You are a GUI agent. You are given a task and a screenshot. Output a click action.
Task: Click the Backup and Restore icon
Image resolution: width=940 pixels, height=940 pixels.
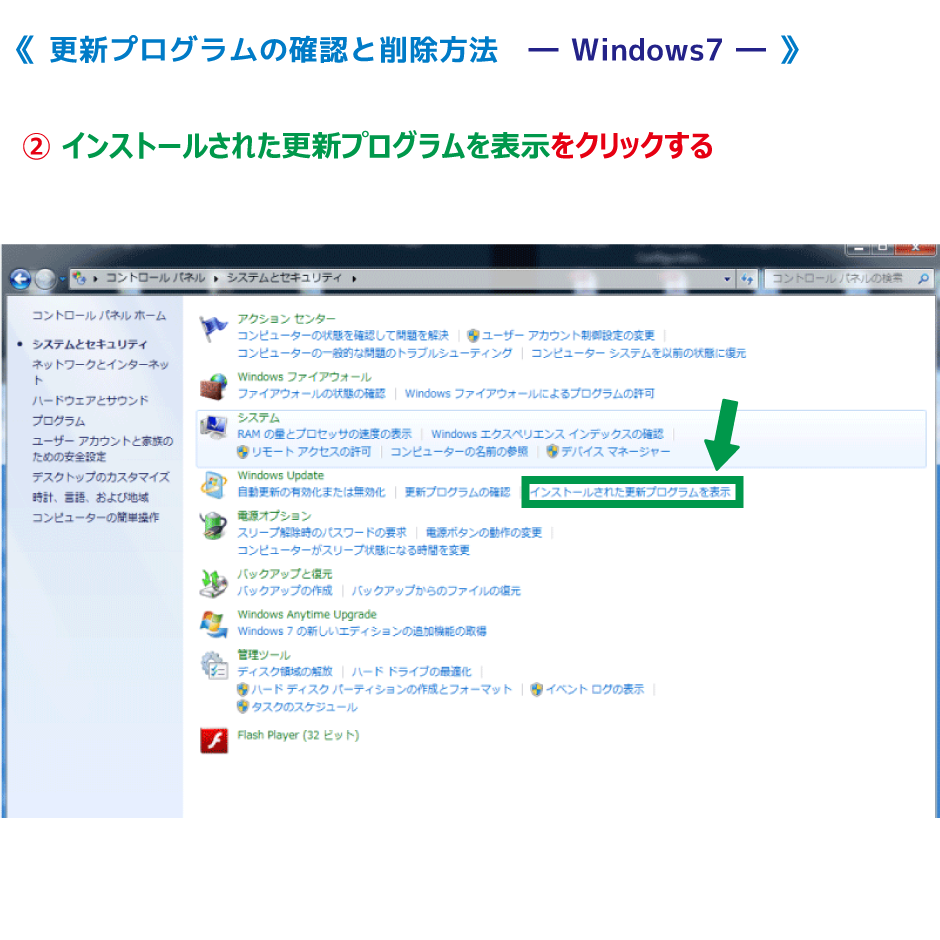pos(213,583)
